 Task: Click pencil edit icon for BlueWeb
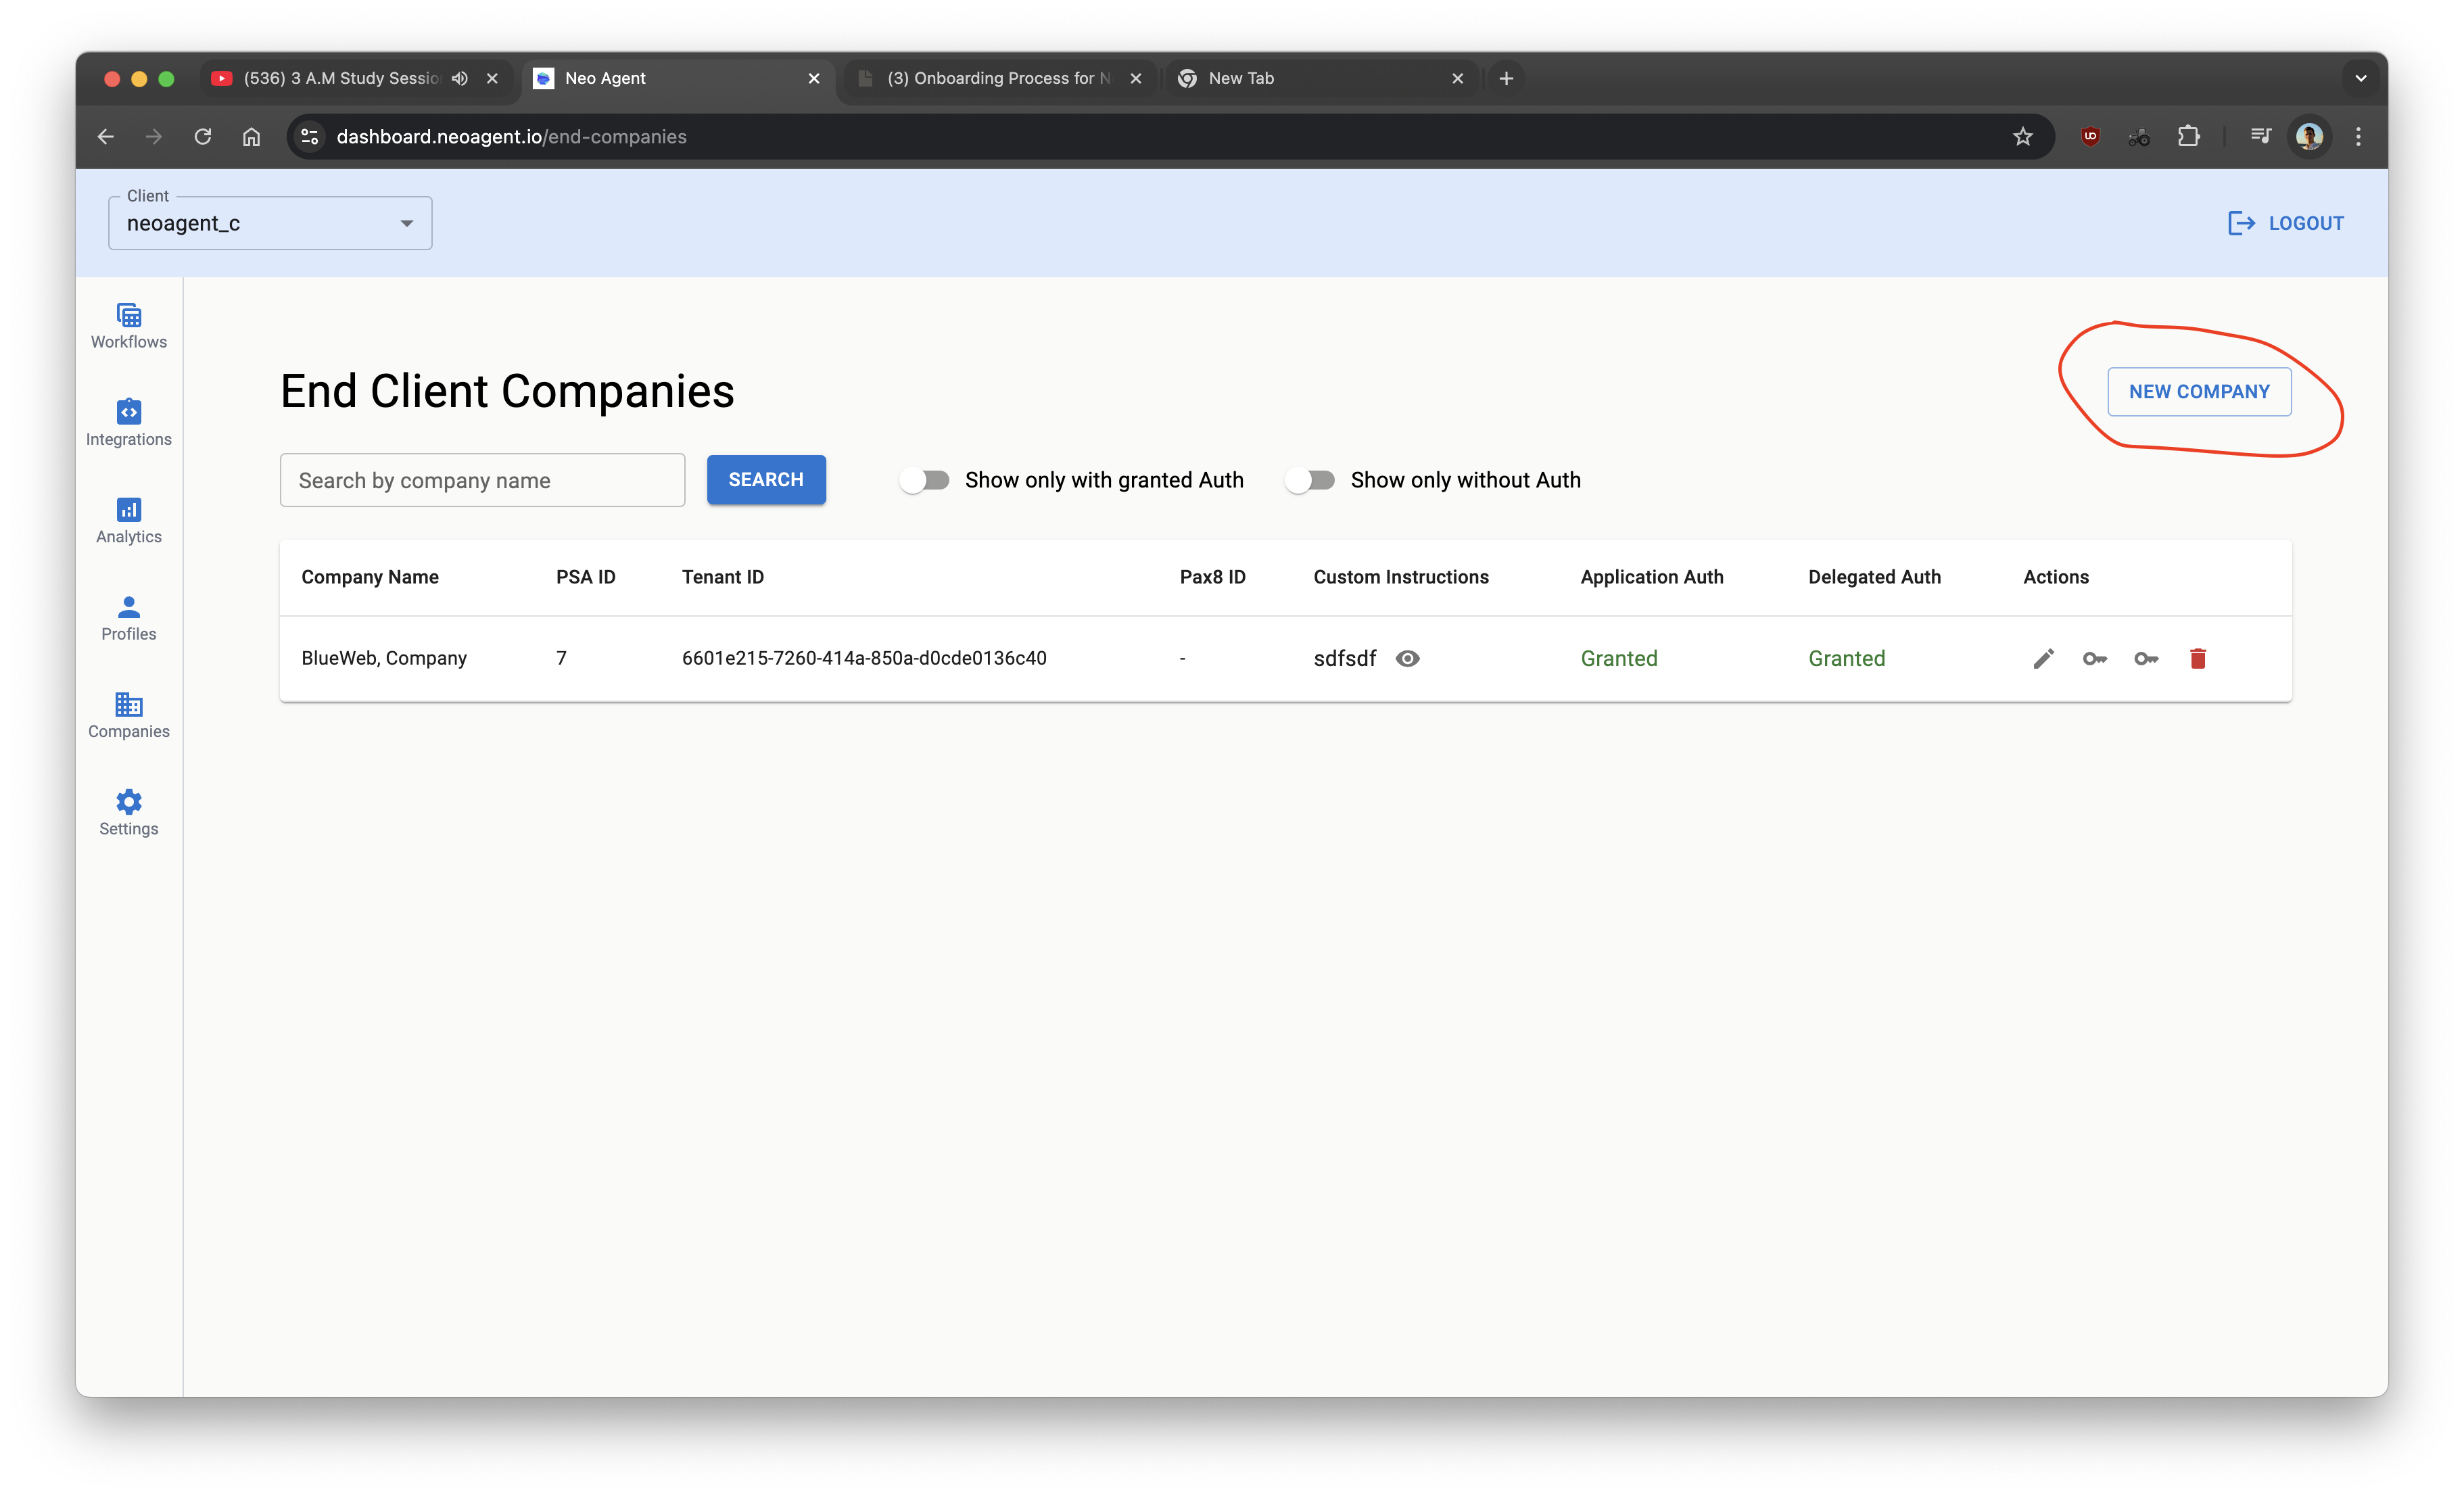[x=2043, y=658]
